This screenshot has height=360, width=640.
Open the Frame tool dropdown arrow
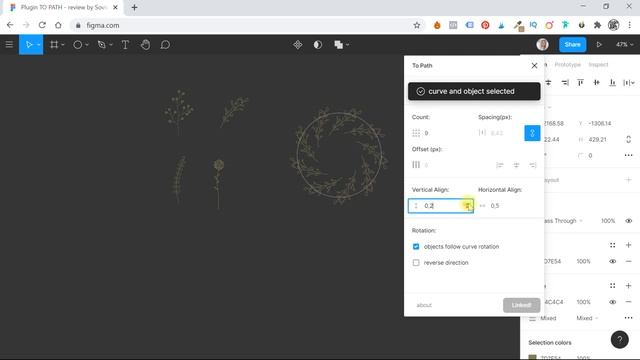[x=63, y=45]
